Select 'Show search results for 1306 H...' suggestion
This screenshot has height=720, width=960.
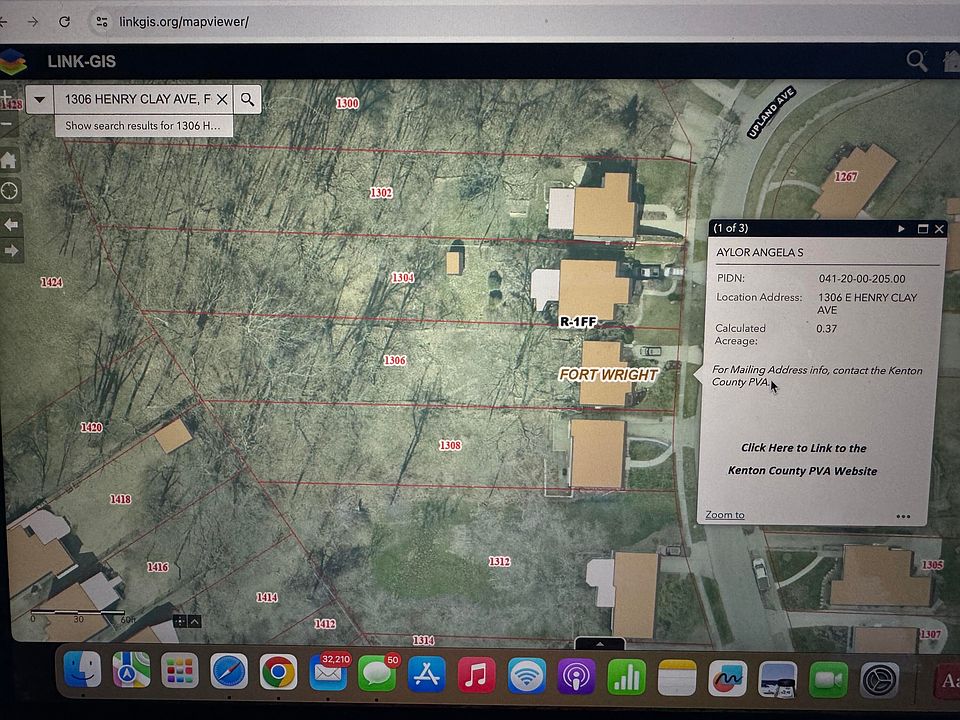click(x=143, y=126)
